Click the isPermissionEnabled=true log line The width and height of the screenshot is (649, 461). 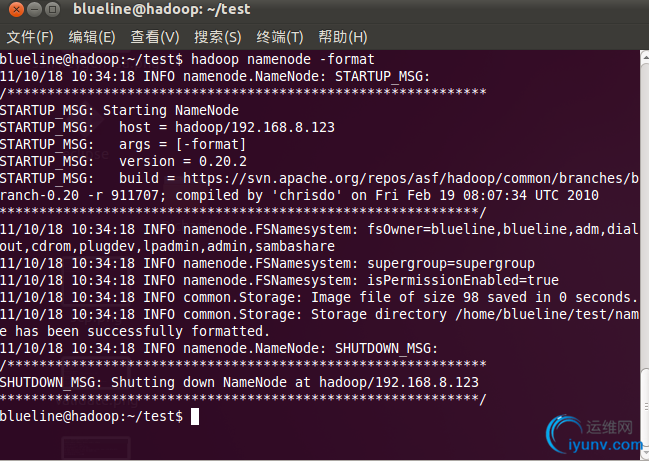pyautogui.click(x=279, y=281)
